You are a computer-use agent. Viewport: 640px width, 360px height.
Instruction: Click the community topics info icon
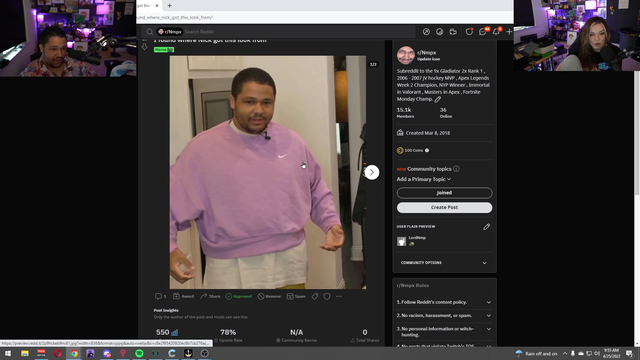456,169
